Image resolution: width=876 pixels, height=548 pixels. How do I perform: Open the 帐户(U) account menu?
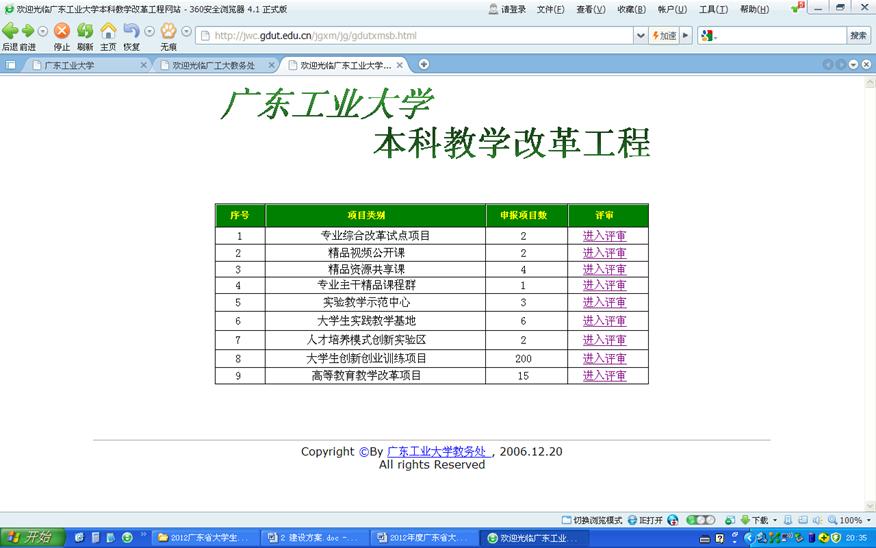(x=672, y=9)
